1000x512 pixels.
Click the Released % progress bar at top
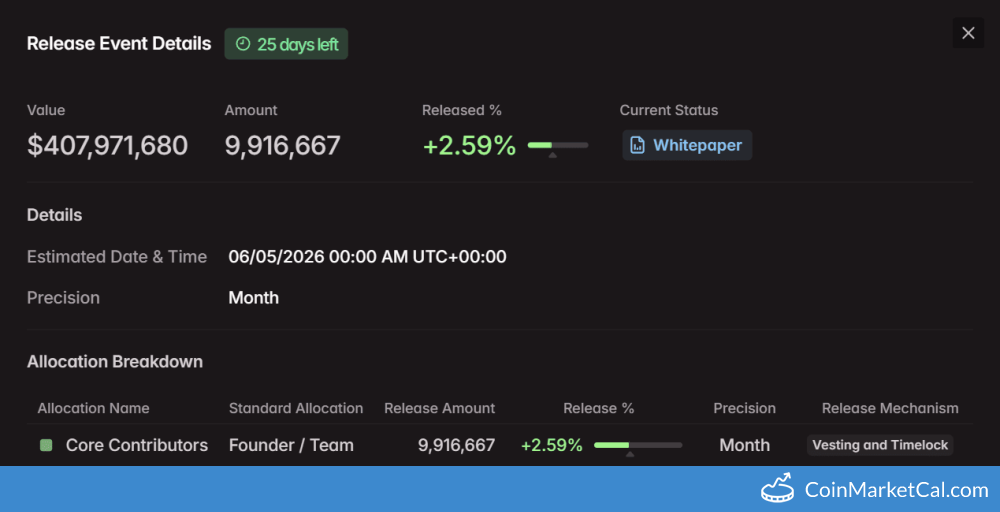pyautogui.click(x=557, y=146)
